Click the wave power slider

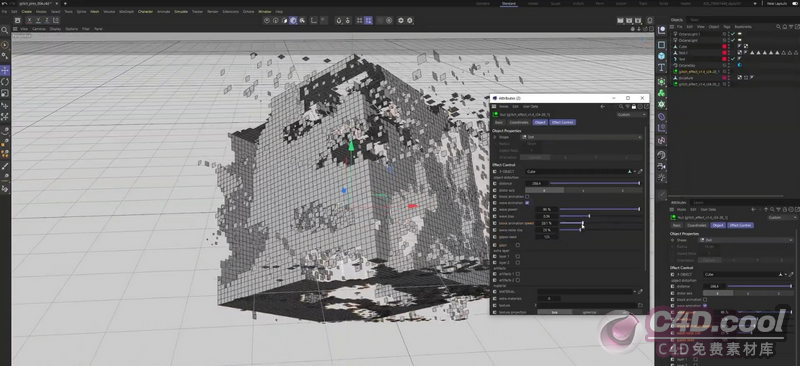tap(599, 209)
